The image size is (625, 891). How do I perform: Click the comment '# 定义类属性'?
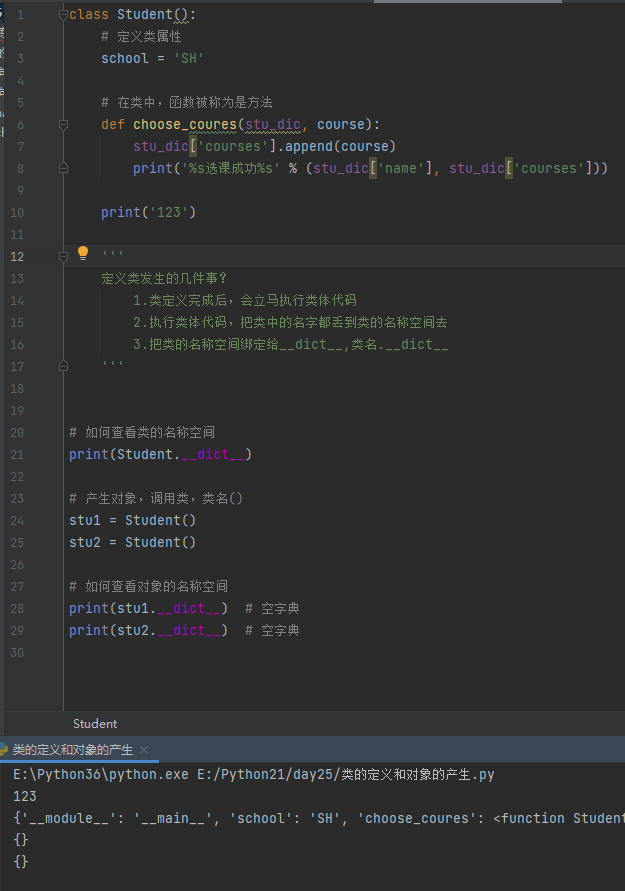point(141,36)
